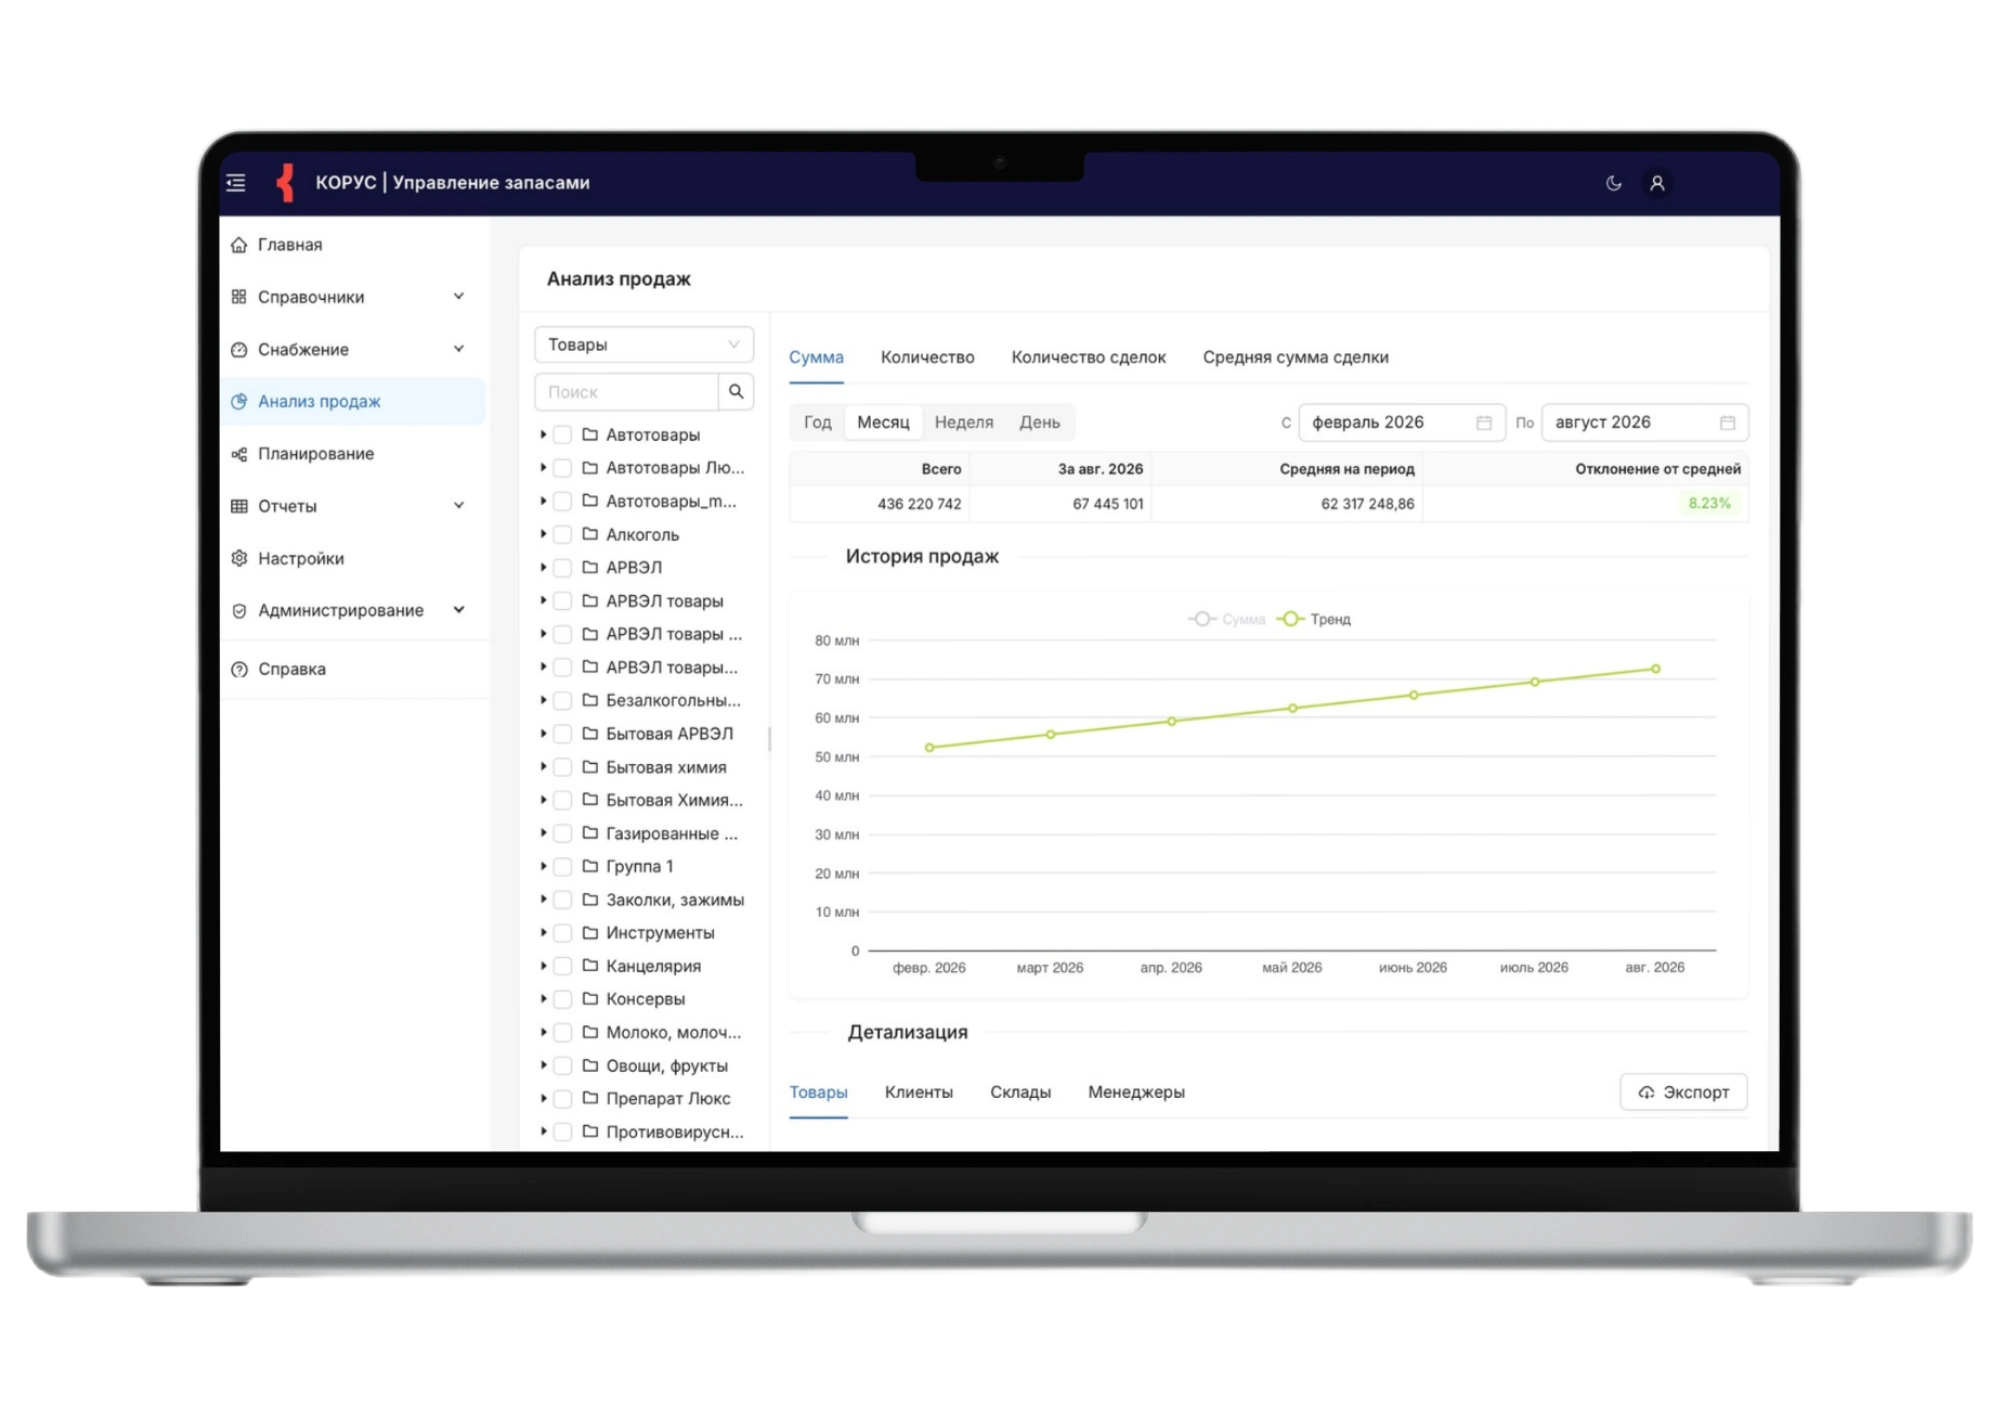Screen dimensions: 2000x1414
Task: Switch to the Количество tab
Action: pyautogui.click(x=927, y=357)
